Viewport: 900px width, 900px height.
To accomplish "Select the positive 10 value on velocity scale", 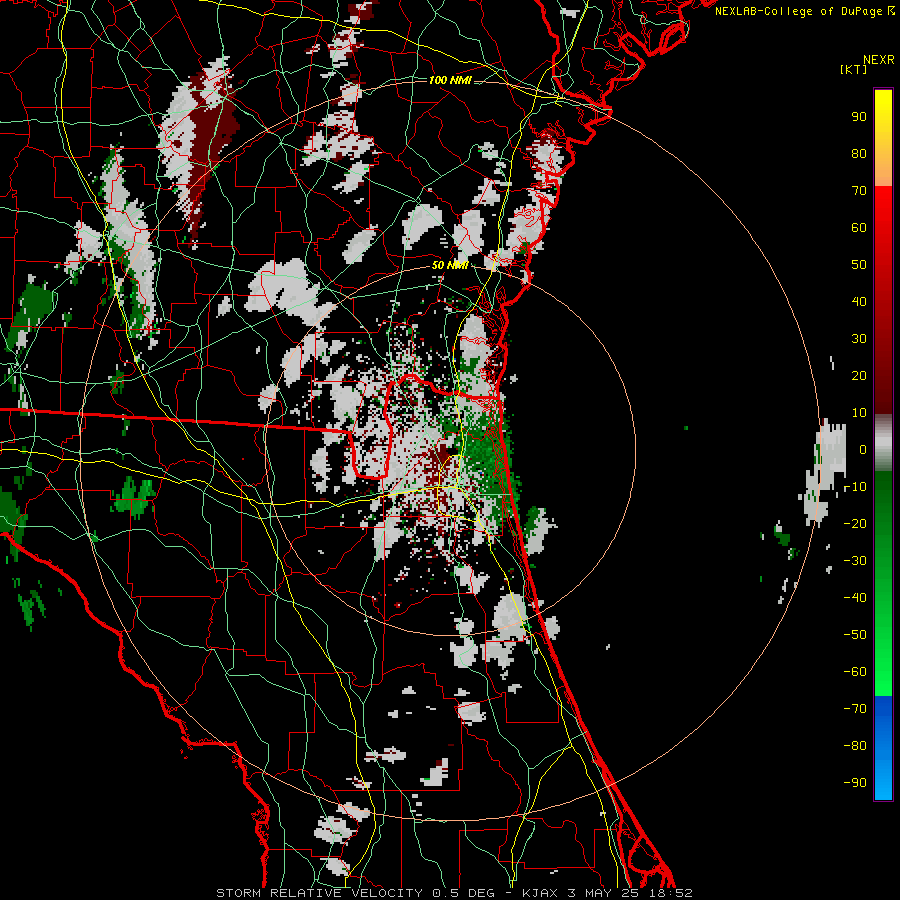I will click(x=859, y=413).
